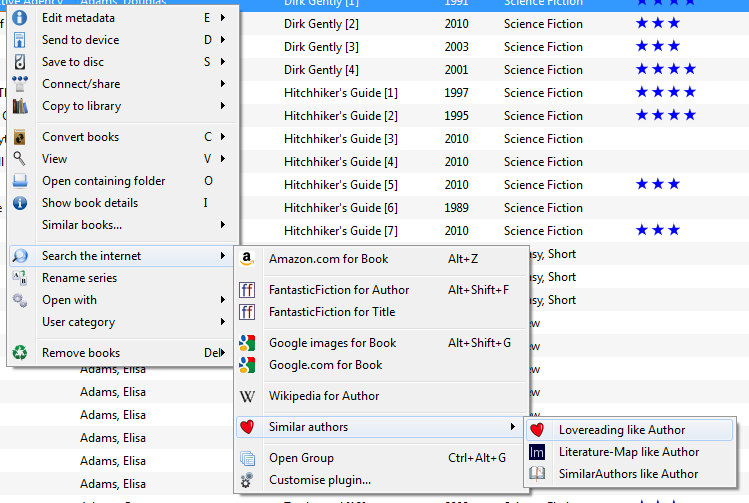749x503 pixels.
Task: Click the Customise plugin gear icon
Action: [x=247, y=480]
